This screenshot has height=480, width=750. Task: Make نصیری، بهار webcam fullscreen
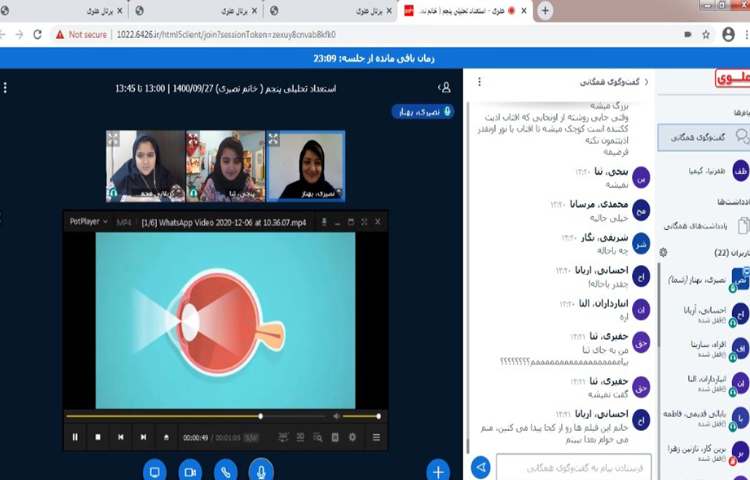tap(274, 139)
